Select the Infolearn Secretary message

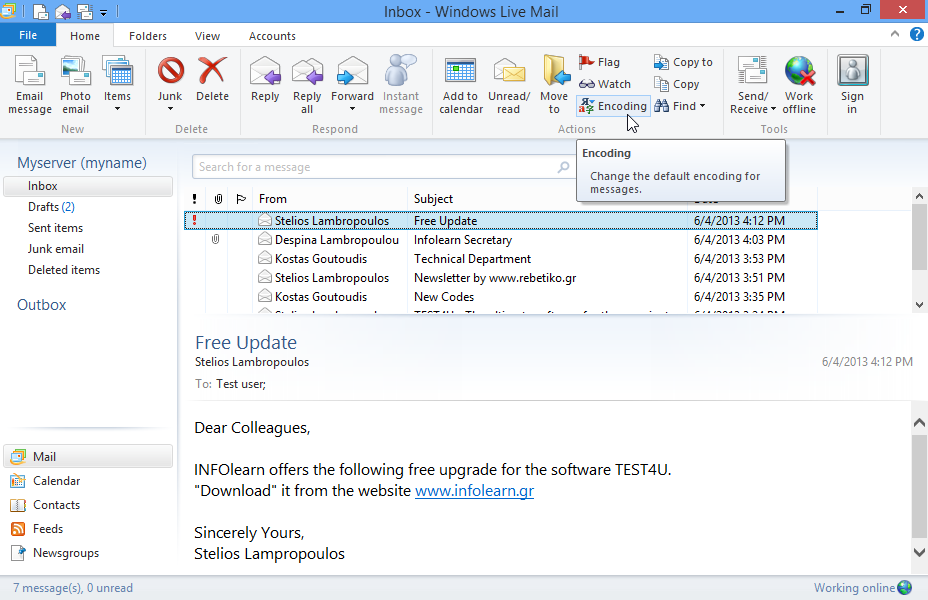click(x=501, y=240)
